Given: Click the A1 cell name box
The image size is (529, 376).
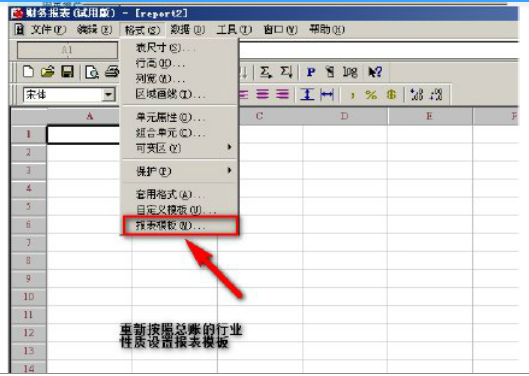Looking at the screenshot, I should [67, 50].
